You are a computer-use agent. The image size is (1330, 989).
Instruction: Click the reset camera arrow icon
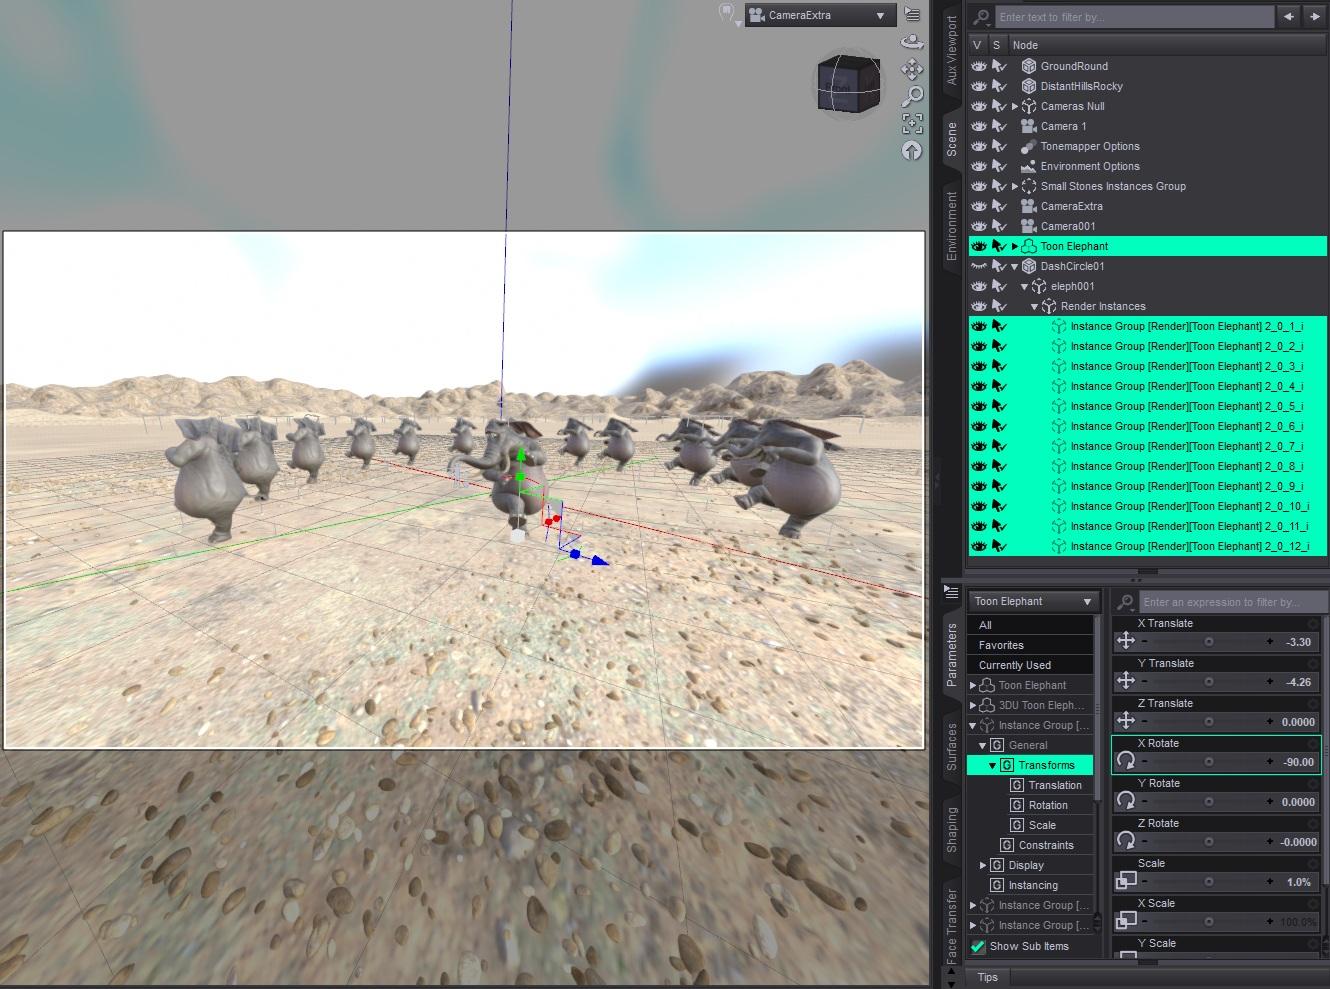click(912, 150)
